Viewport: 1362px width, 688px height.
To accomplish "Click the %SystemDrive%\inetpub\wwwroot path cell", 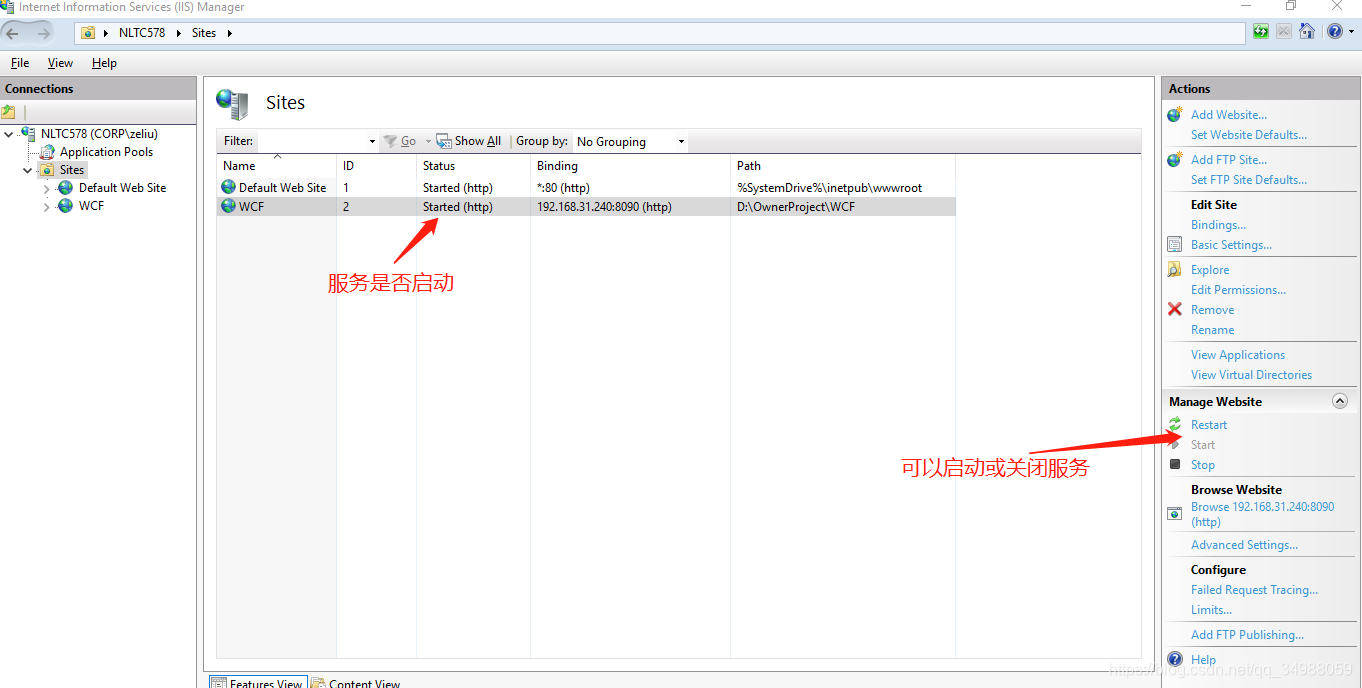I will pyautogui.click(x=829, y=188).
